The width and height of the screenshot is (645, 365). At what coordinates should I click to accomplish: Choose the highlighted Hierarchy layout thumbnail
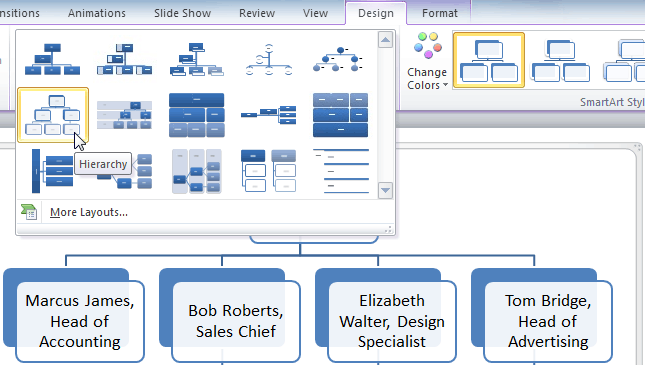pos(53,115)
